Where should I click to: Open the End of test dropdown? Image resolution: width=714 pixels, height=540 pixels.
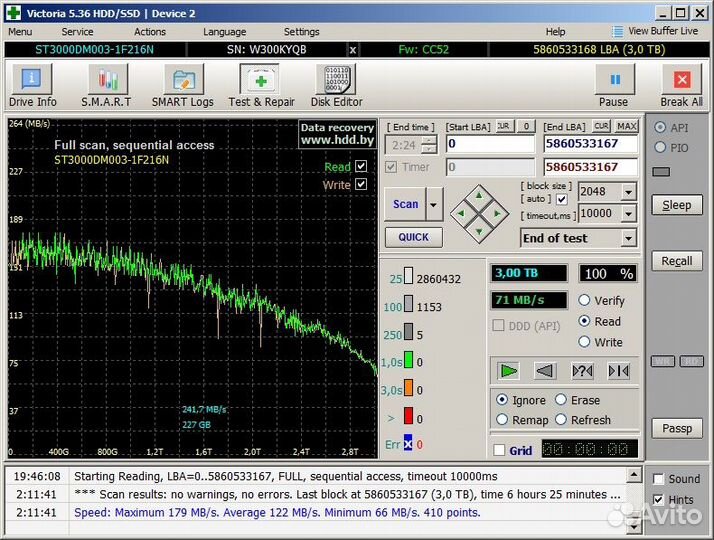click(628, 238)
